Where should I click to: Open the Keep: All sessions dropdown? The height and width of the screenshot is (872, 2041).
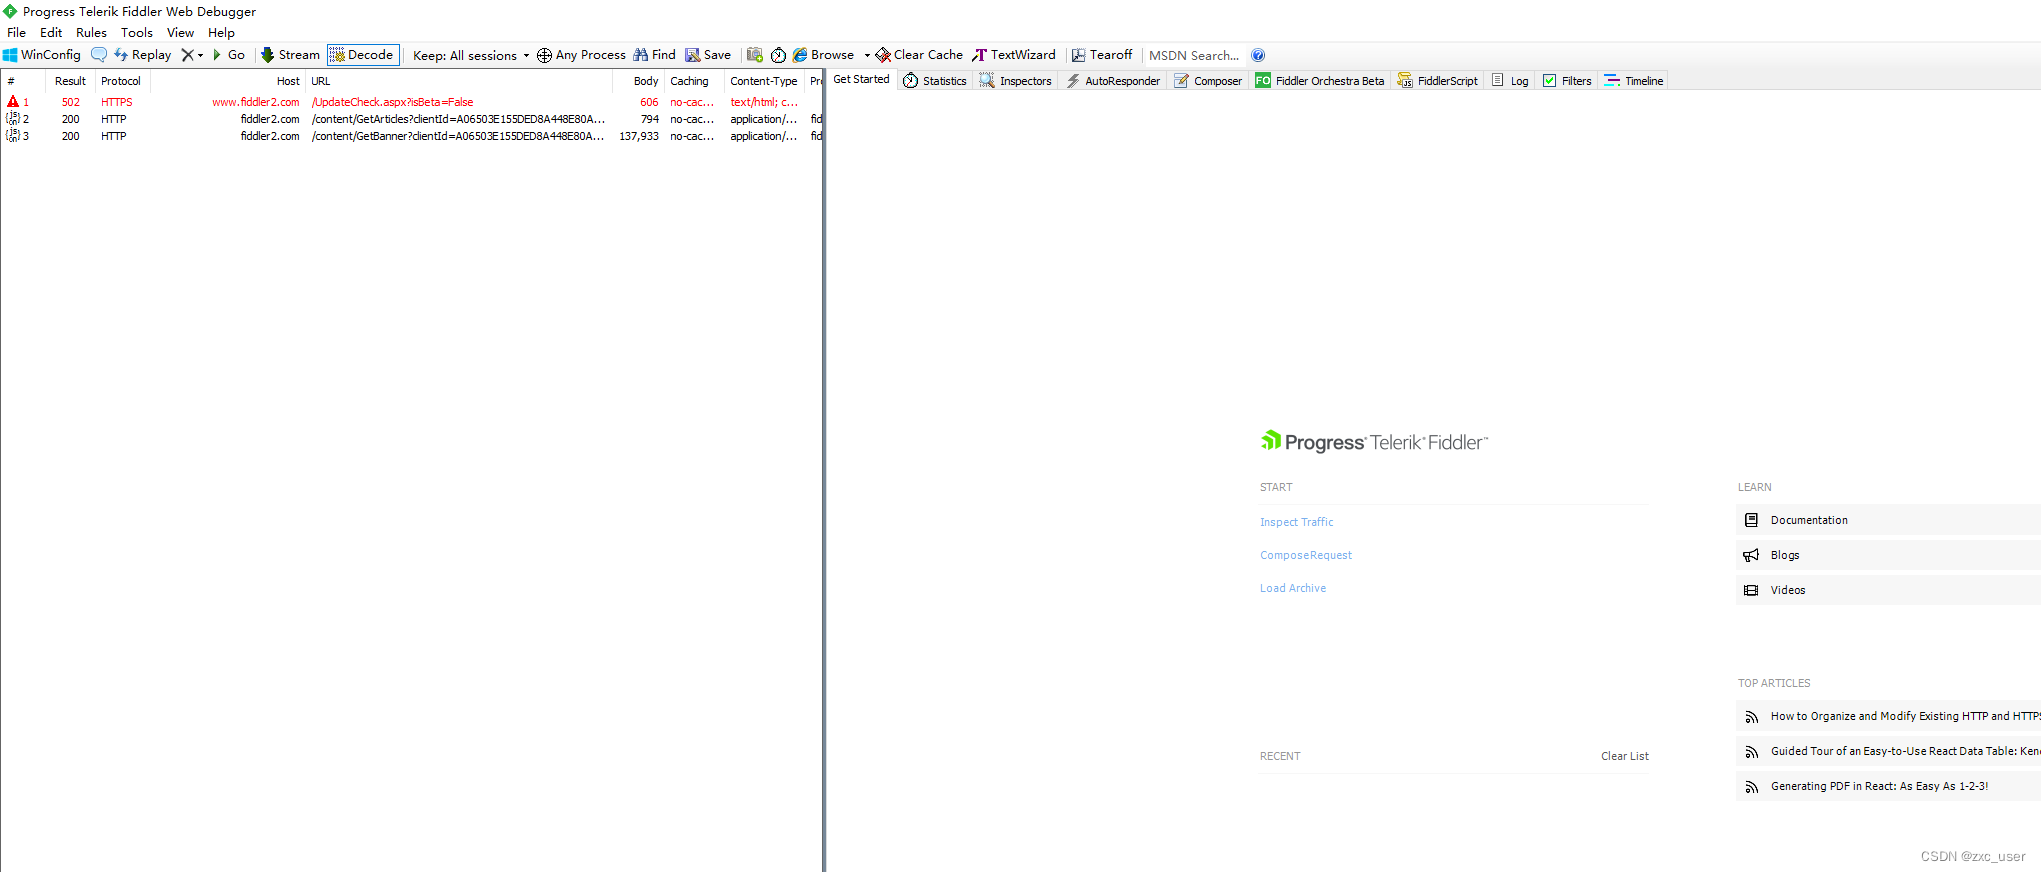471,55
